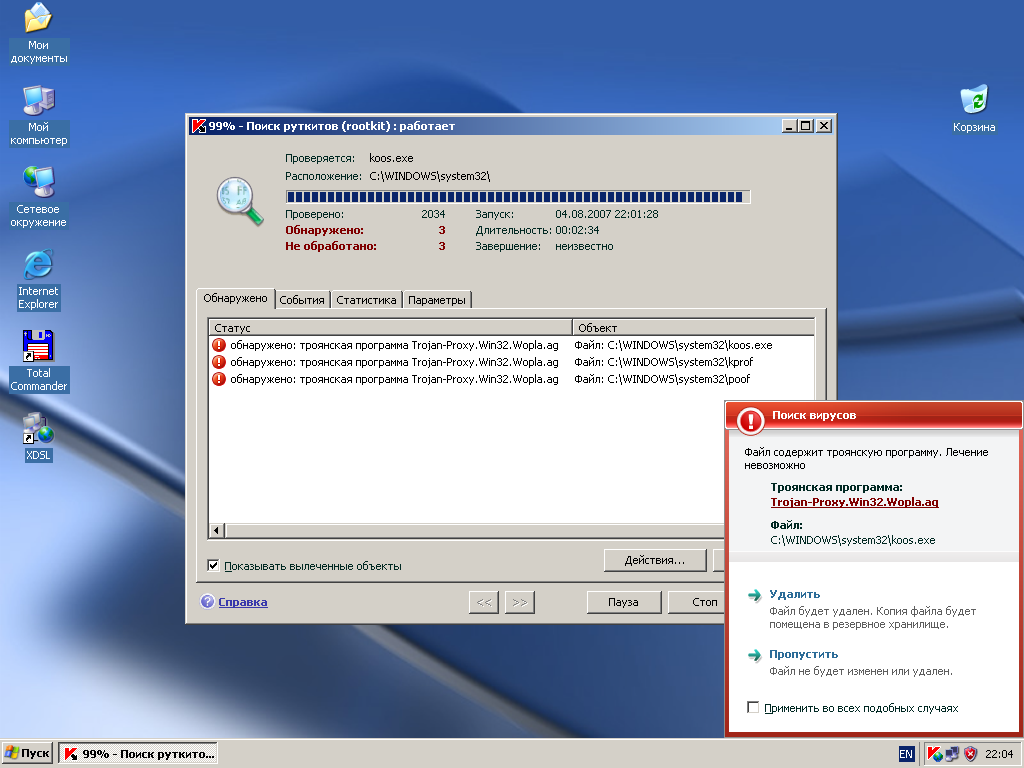Switch to the Обнаружено tab
Image resolution: width=1024 pixels, height=768 pixels.
235,298
